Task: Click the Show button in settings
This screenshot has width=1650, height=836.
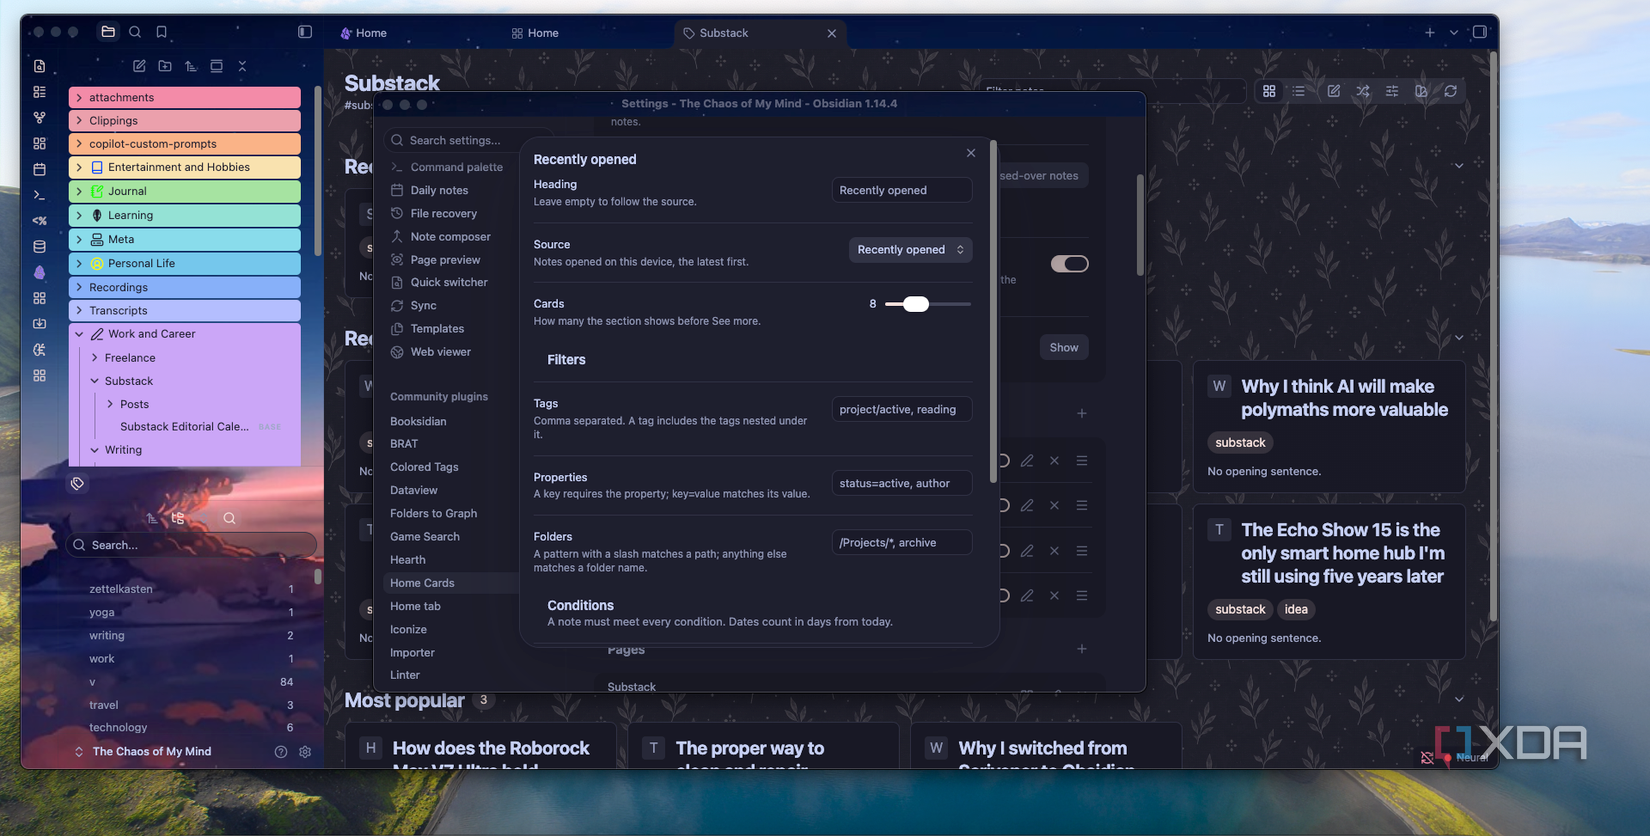Action: point(1063,348)
